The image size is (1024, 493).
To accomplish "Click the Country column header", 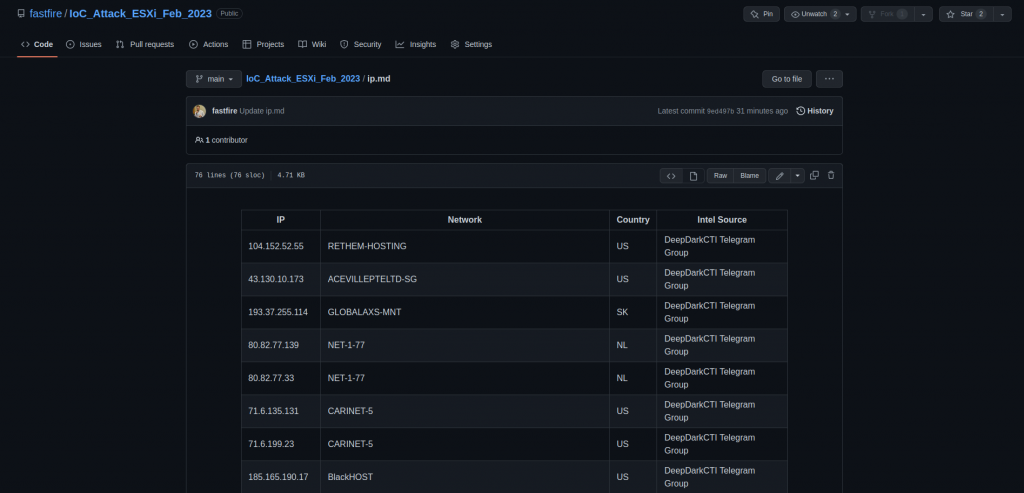I will (633, 220).
